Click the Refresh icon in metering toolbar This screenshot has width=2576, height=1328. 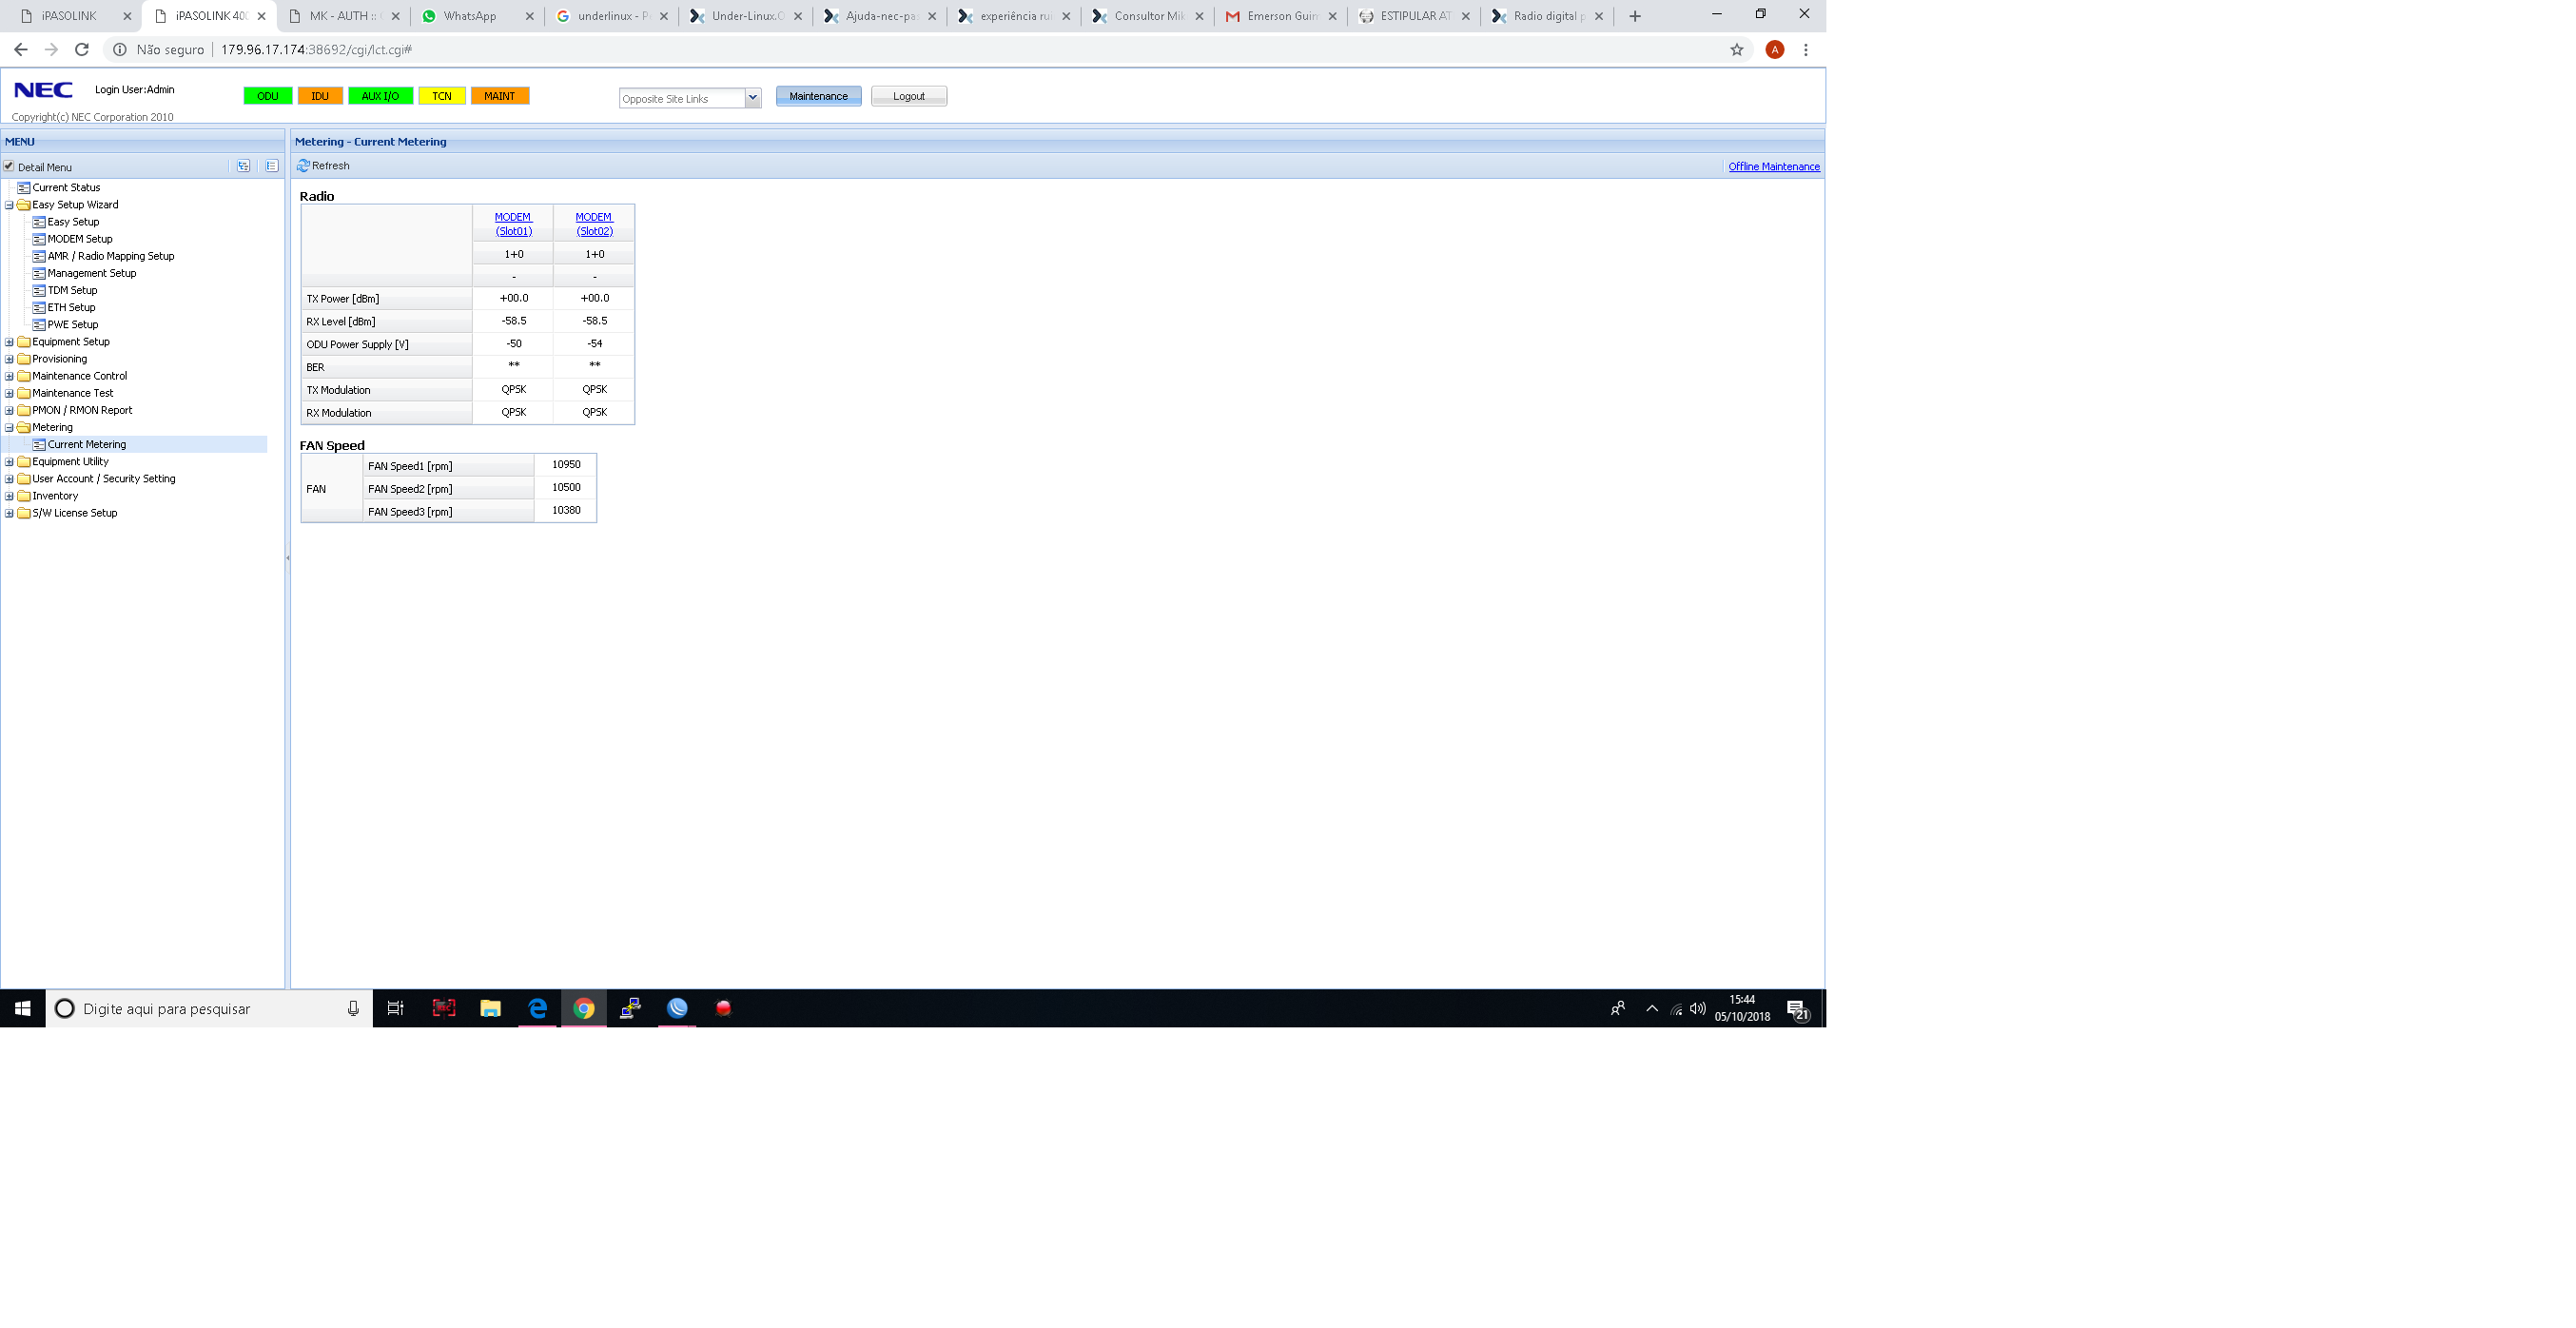pyautogui.click(x=303, y=166)
